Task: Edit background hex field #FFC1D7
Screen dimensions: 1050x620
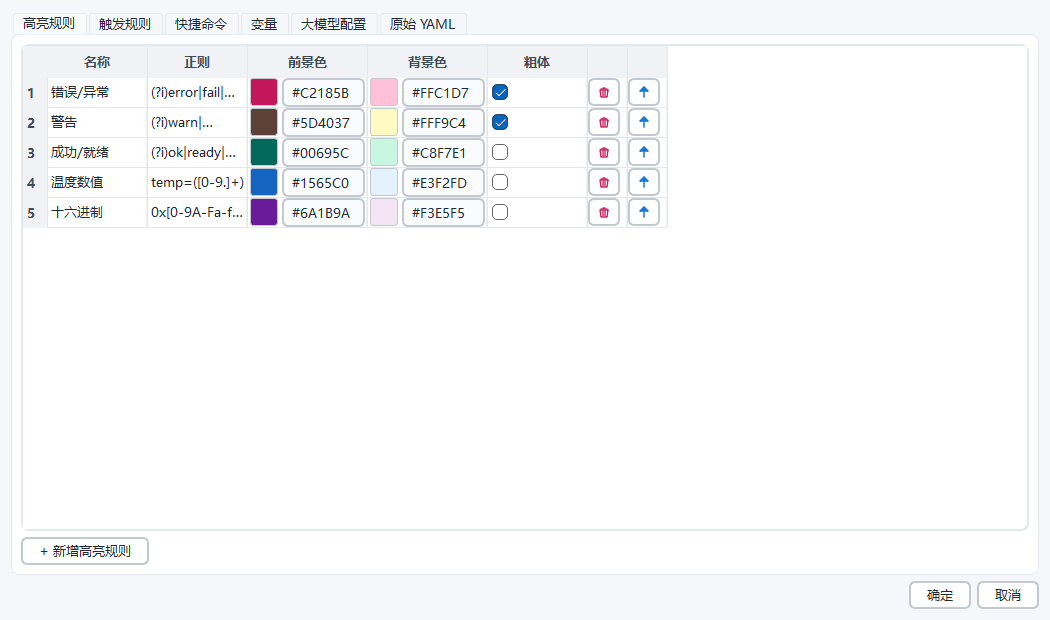Action: (443, 92)
